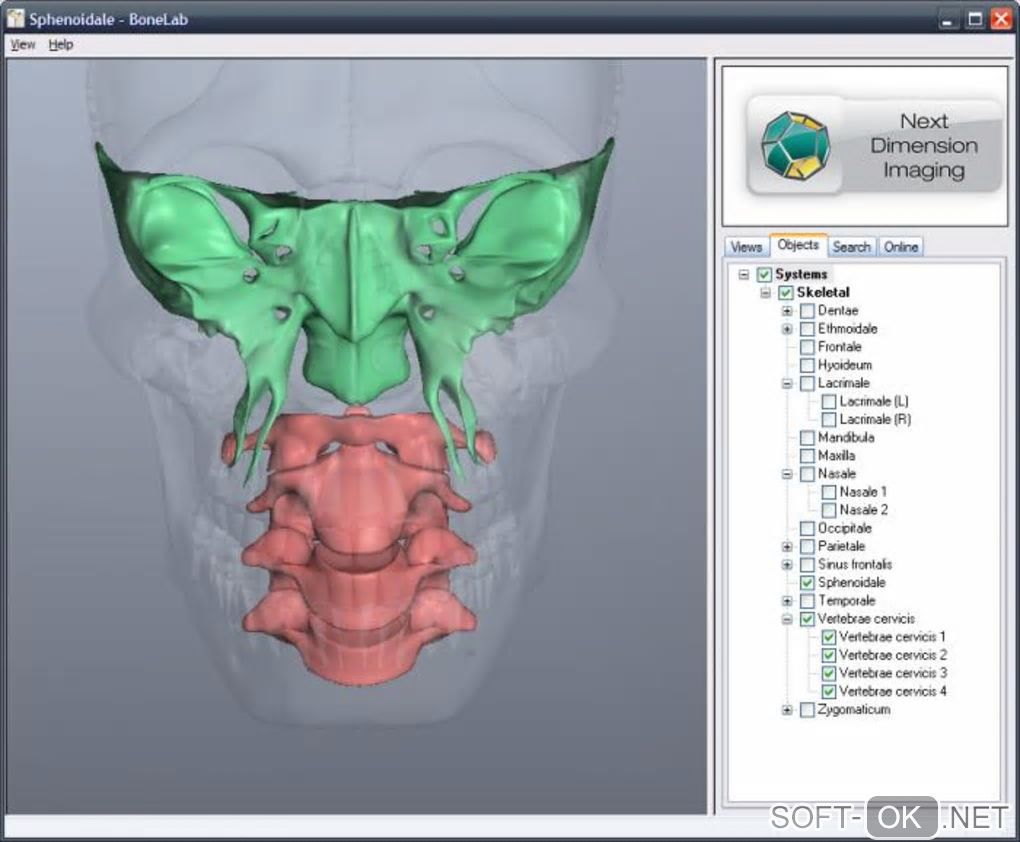Open the Help menu
Screen dimensions: 1020x842
tap(60, 45)
